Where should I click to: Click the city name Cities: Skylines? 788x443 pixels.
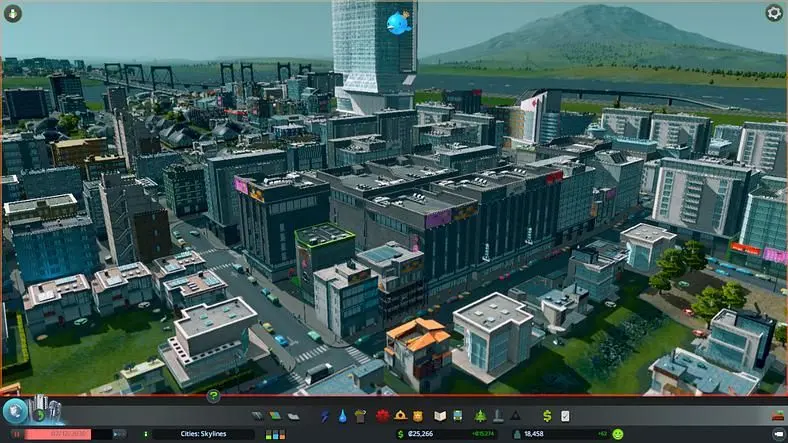(203, 434)
